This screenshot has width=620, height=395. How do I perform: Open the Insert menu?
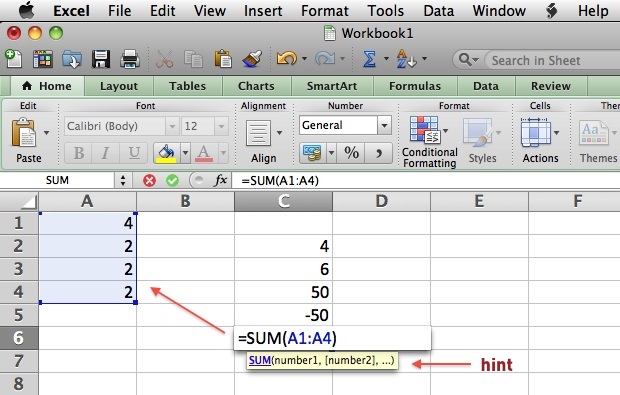click(263, 11)
